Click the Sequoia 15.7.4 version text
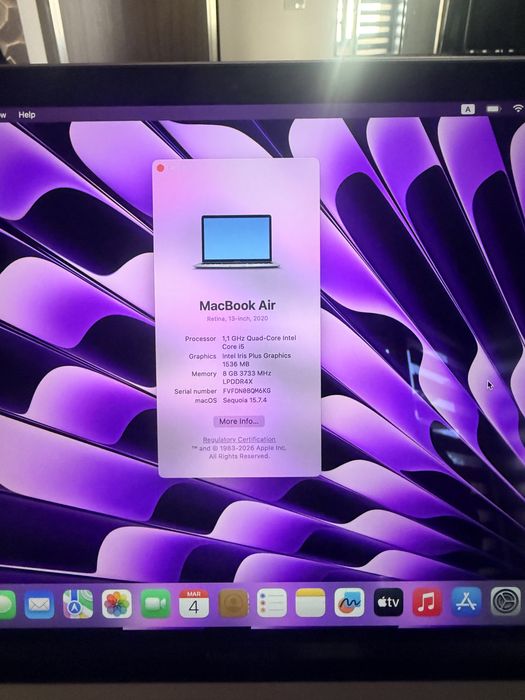525x700 pixels. pyautogui.click(x=245, y=400)
